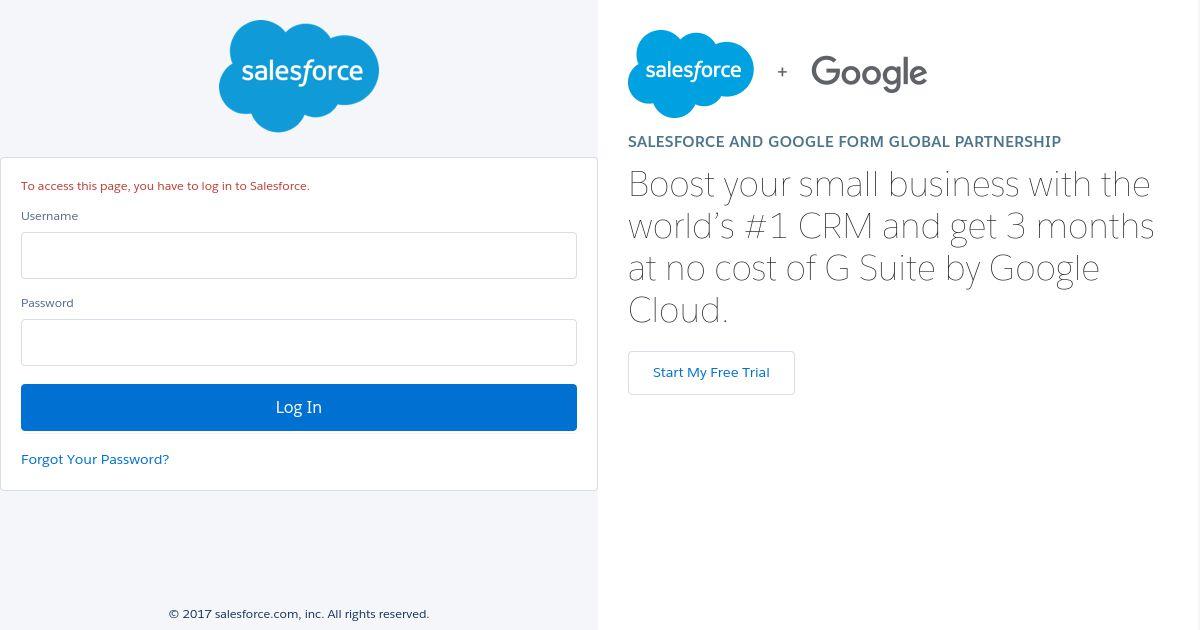Start My Free Trial button
This screenshot has width=1200, height=630.
(711, 373)
